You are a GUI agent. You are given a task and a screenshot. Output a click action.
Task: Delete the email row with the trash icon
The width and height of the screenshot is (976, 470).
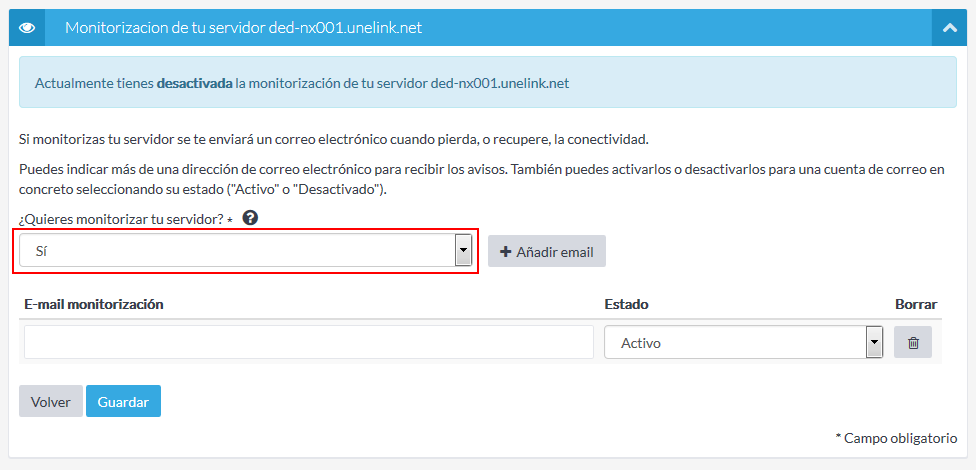(x=913, y=342)
